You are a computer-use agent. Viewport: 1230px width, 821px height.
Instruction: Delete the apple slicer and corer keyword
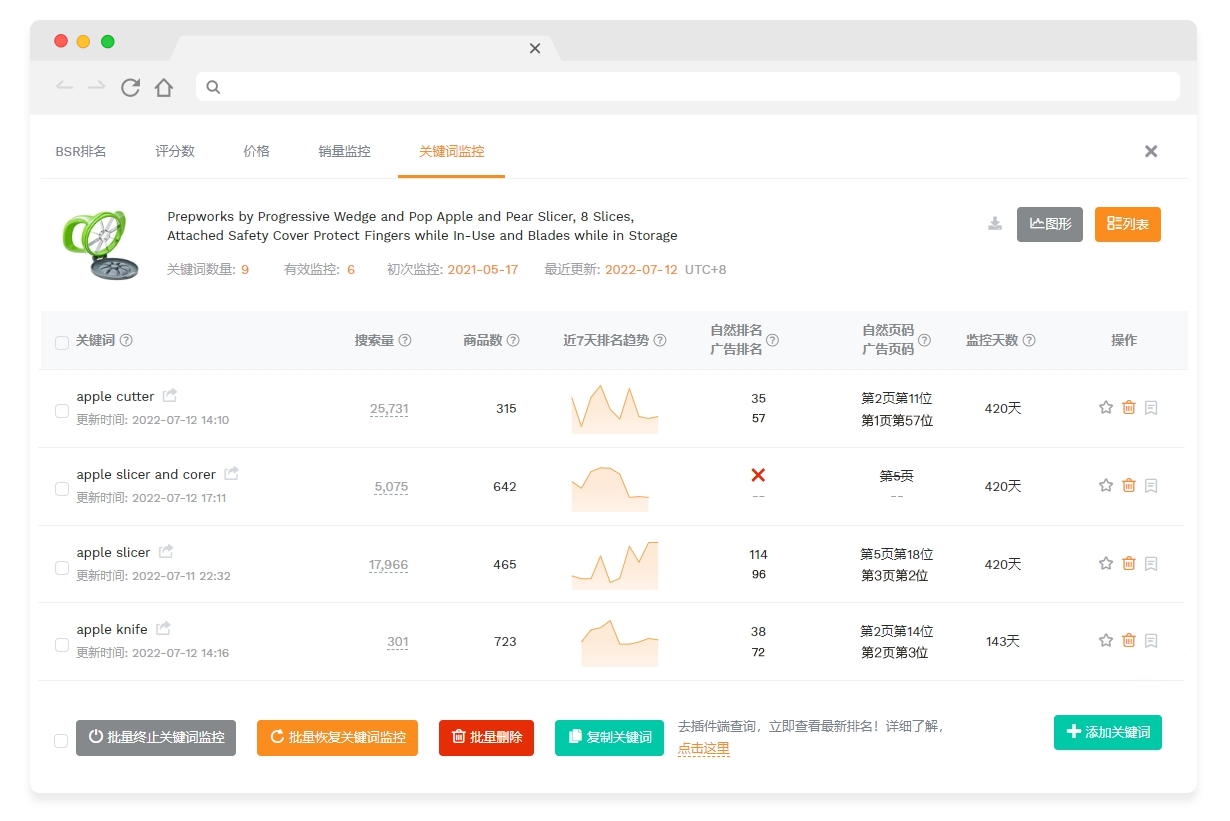(1128, 486)
